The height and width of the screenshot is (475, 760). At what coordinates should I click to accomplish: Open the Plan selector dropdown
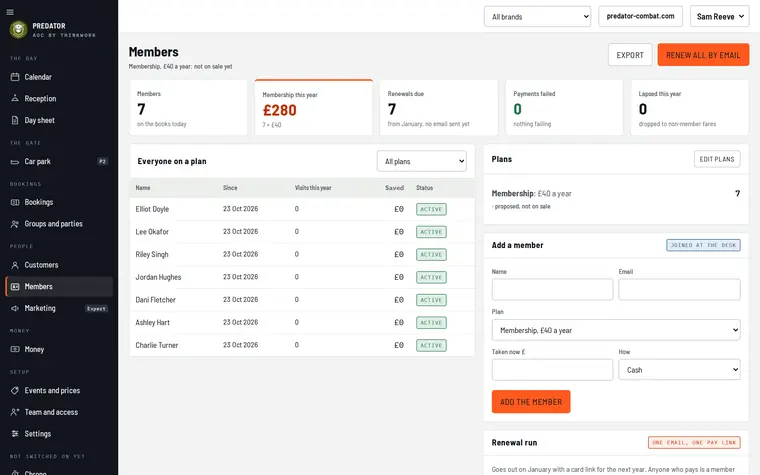pos(616,330)
